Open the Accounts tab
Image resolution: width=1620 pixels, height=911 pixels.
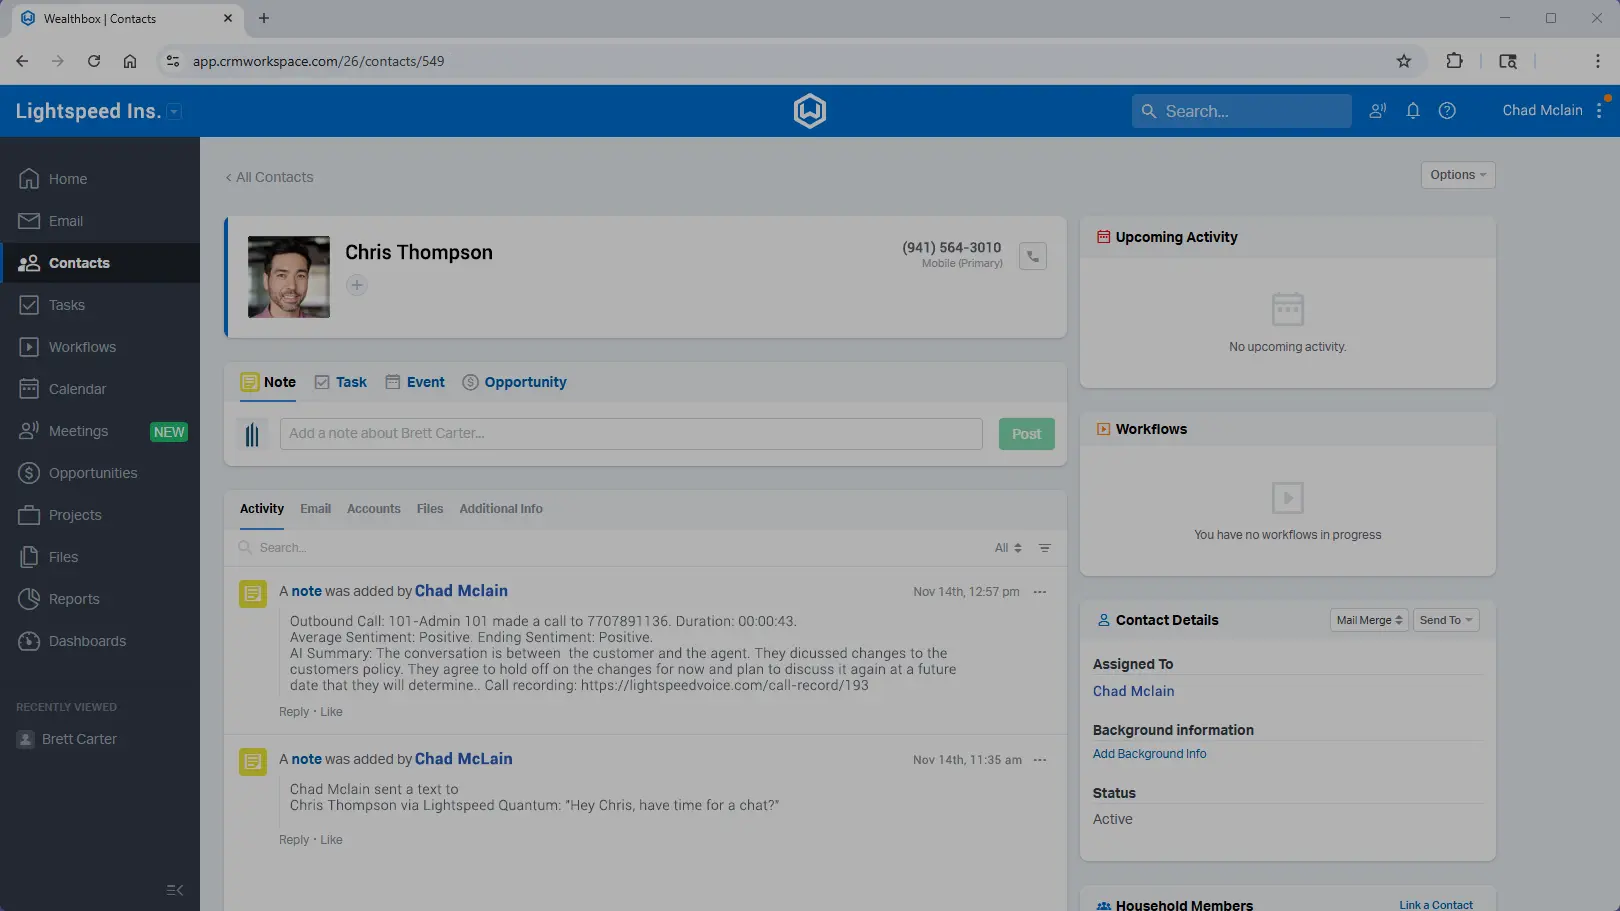pyautogui.click(x=374, y=509)
